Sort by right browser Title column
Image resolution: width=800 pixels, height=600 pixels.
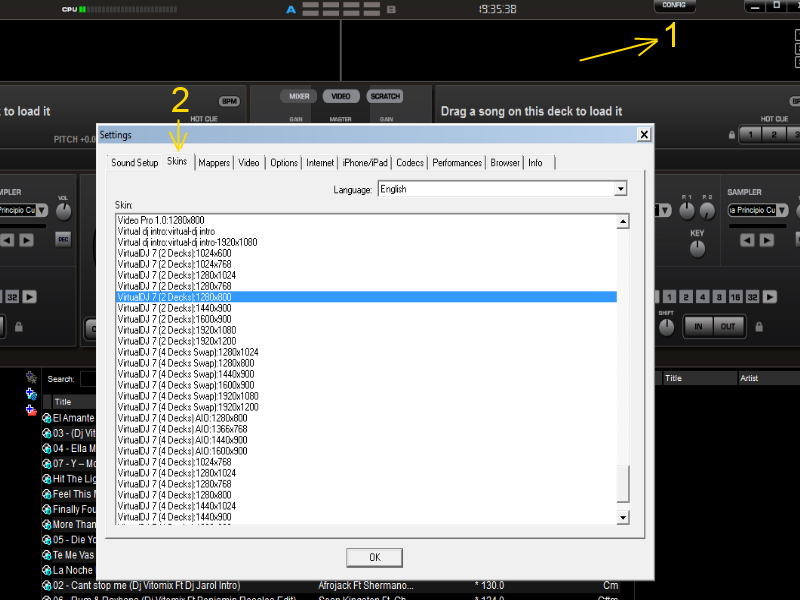point(699,378)
